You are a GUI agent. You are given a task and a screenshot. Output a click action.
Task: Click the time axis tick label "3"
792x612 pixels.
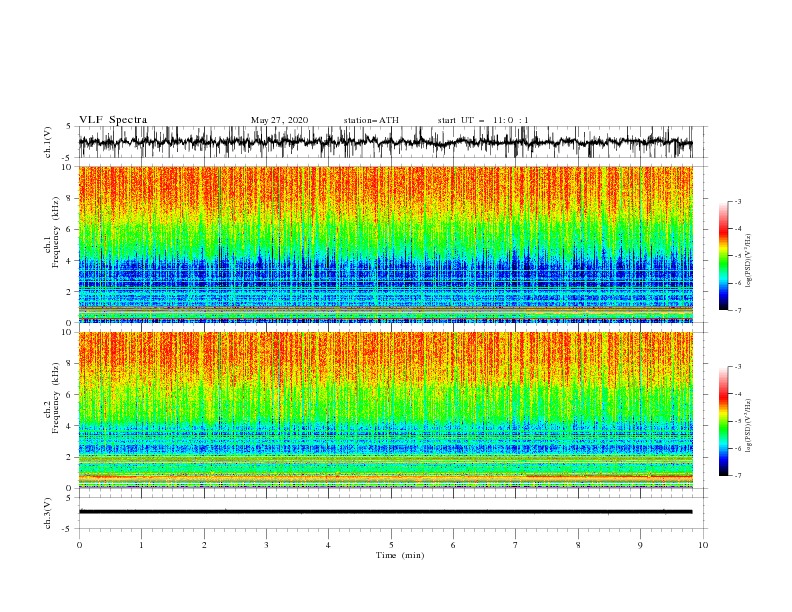[x=266, y=545]
